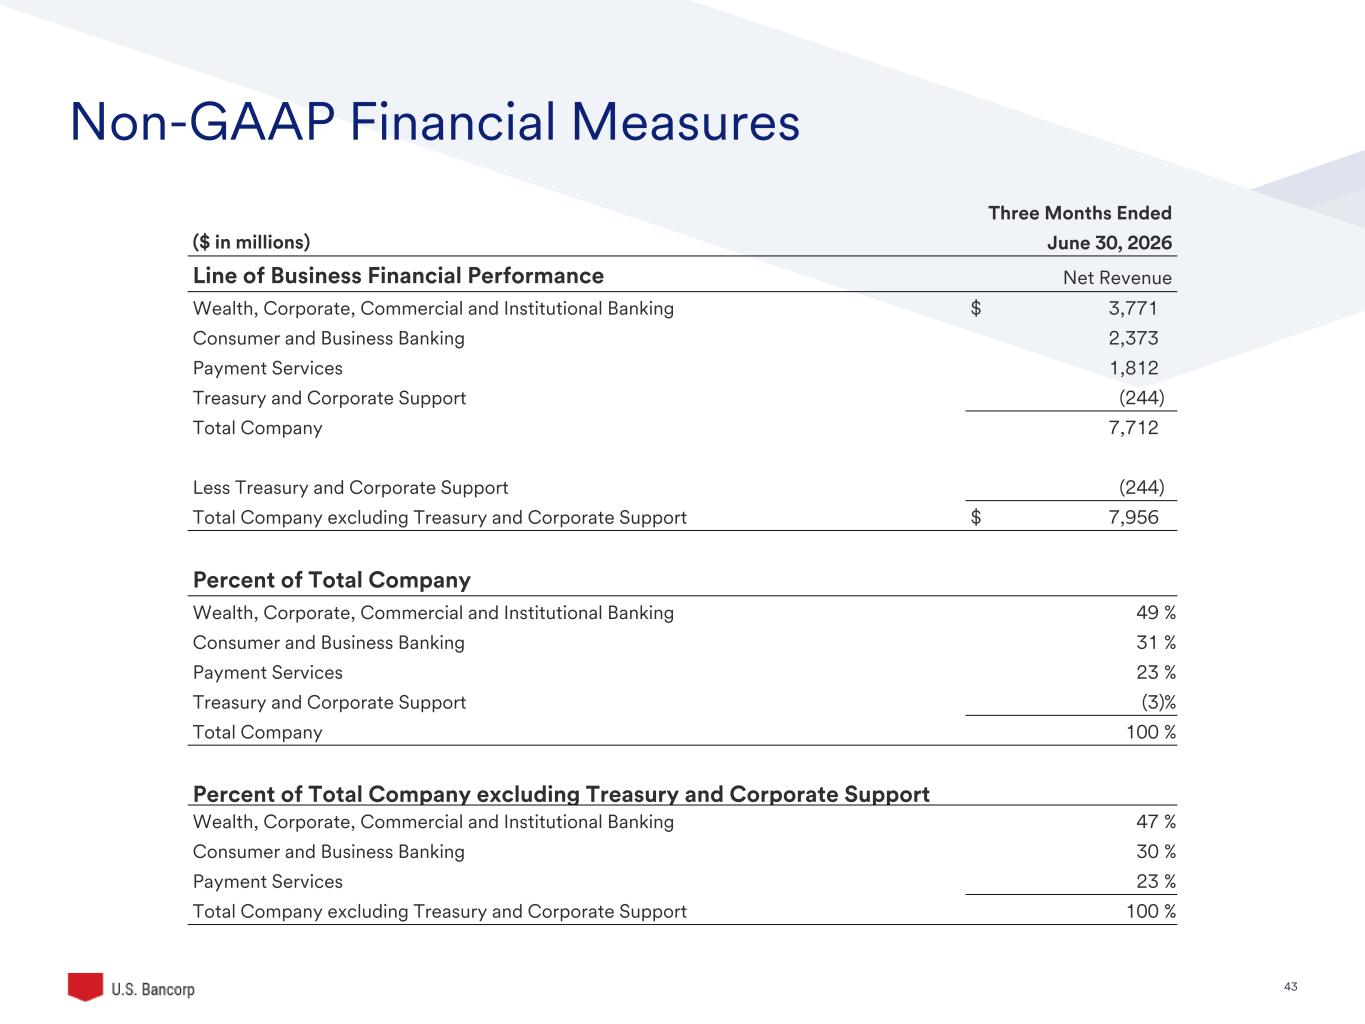The width and height of the screenshot is (1365, 1024).
Task: Click the Total Company 7,712 amount
Action: [1134, 428]
